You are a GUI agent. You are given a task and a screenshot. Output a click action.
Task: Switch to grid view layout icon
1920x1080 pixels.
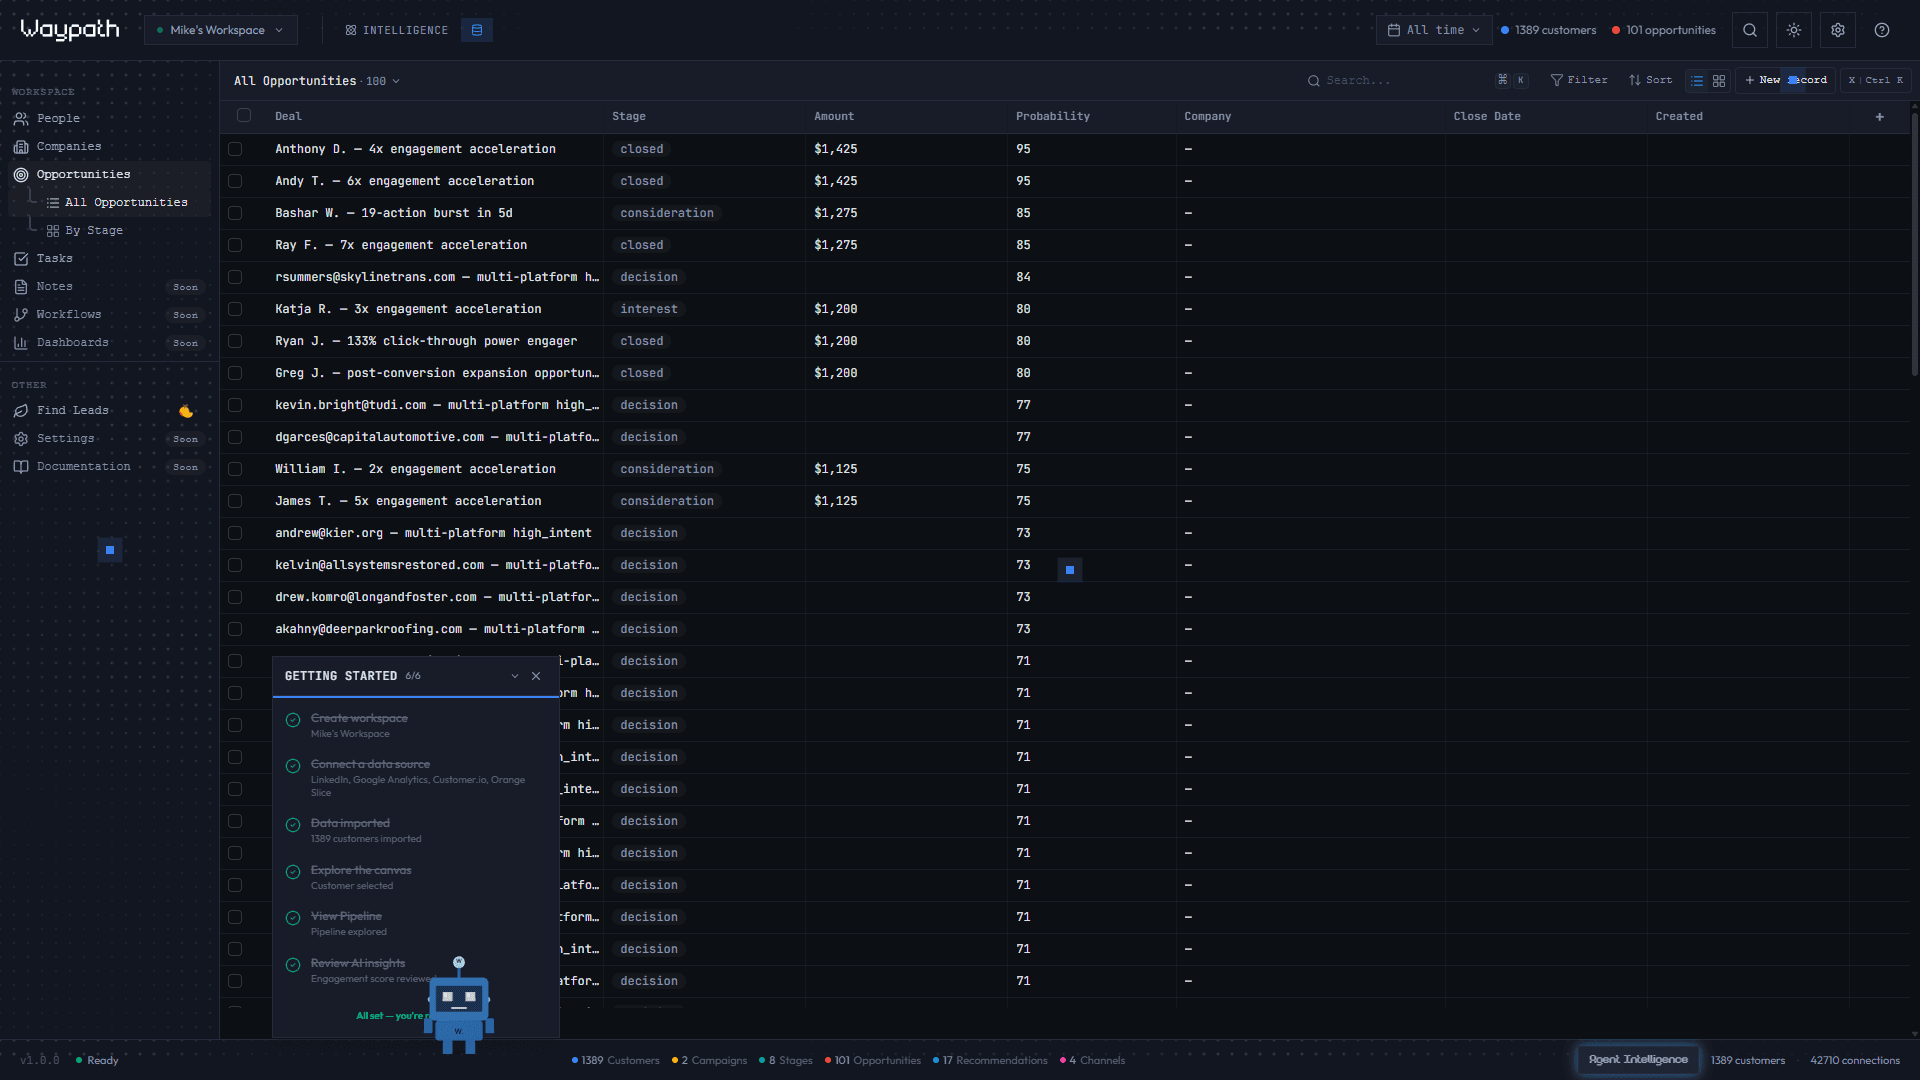[1719, 81]
